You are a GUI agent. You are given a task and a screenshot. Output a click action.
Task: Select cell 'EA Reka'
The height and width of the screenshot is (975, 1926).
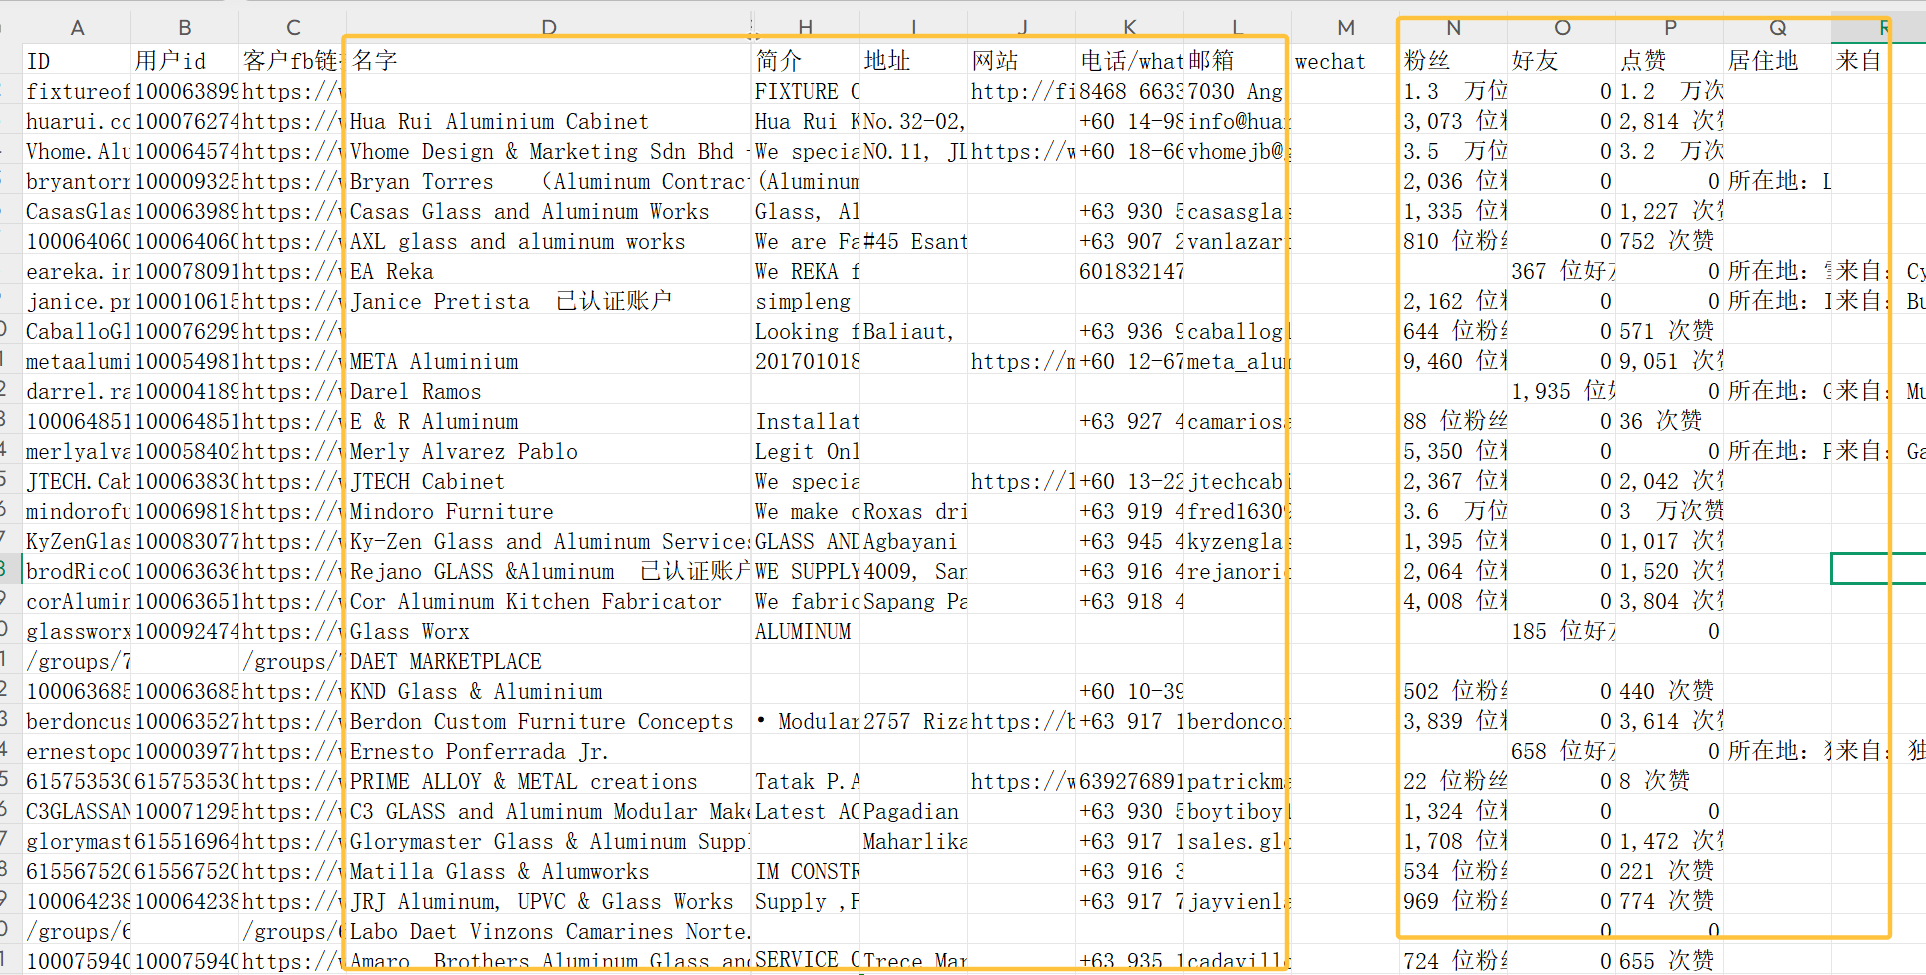[x=549, y=271]
